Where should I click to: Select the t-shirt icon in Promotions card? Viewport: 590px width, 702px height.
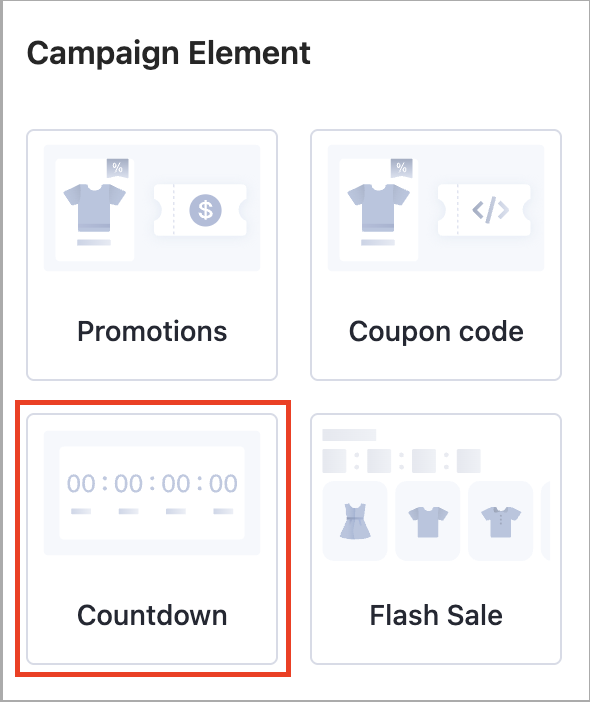(x=94, y=207)
